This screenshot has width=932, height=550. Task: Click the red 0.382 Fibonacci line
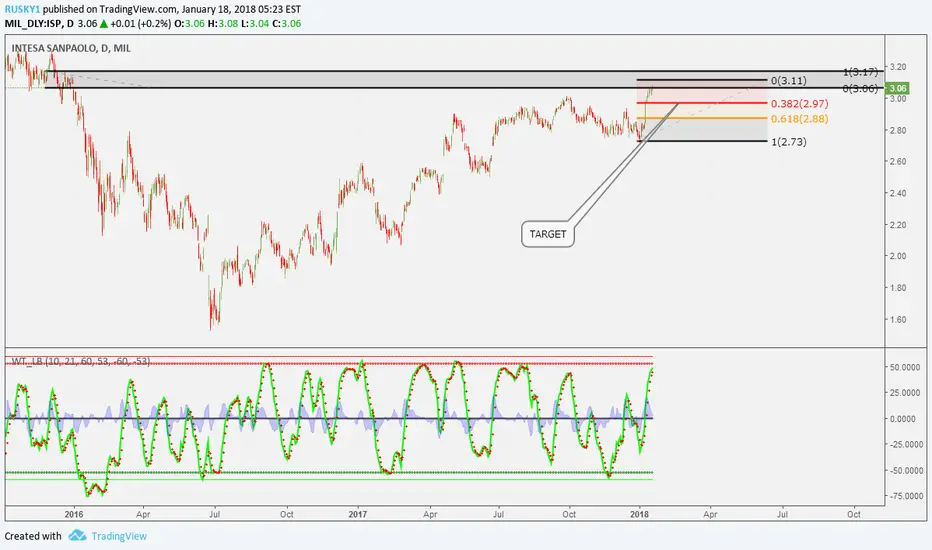(x=702, y=103)
